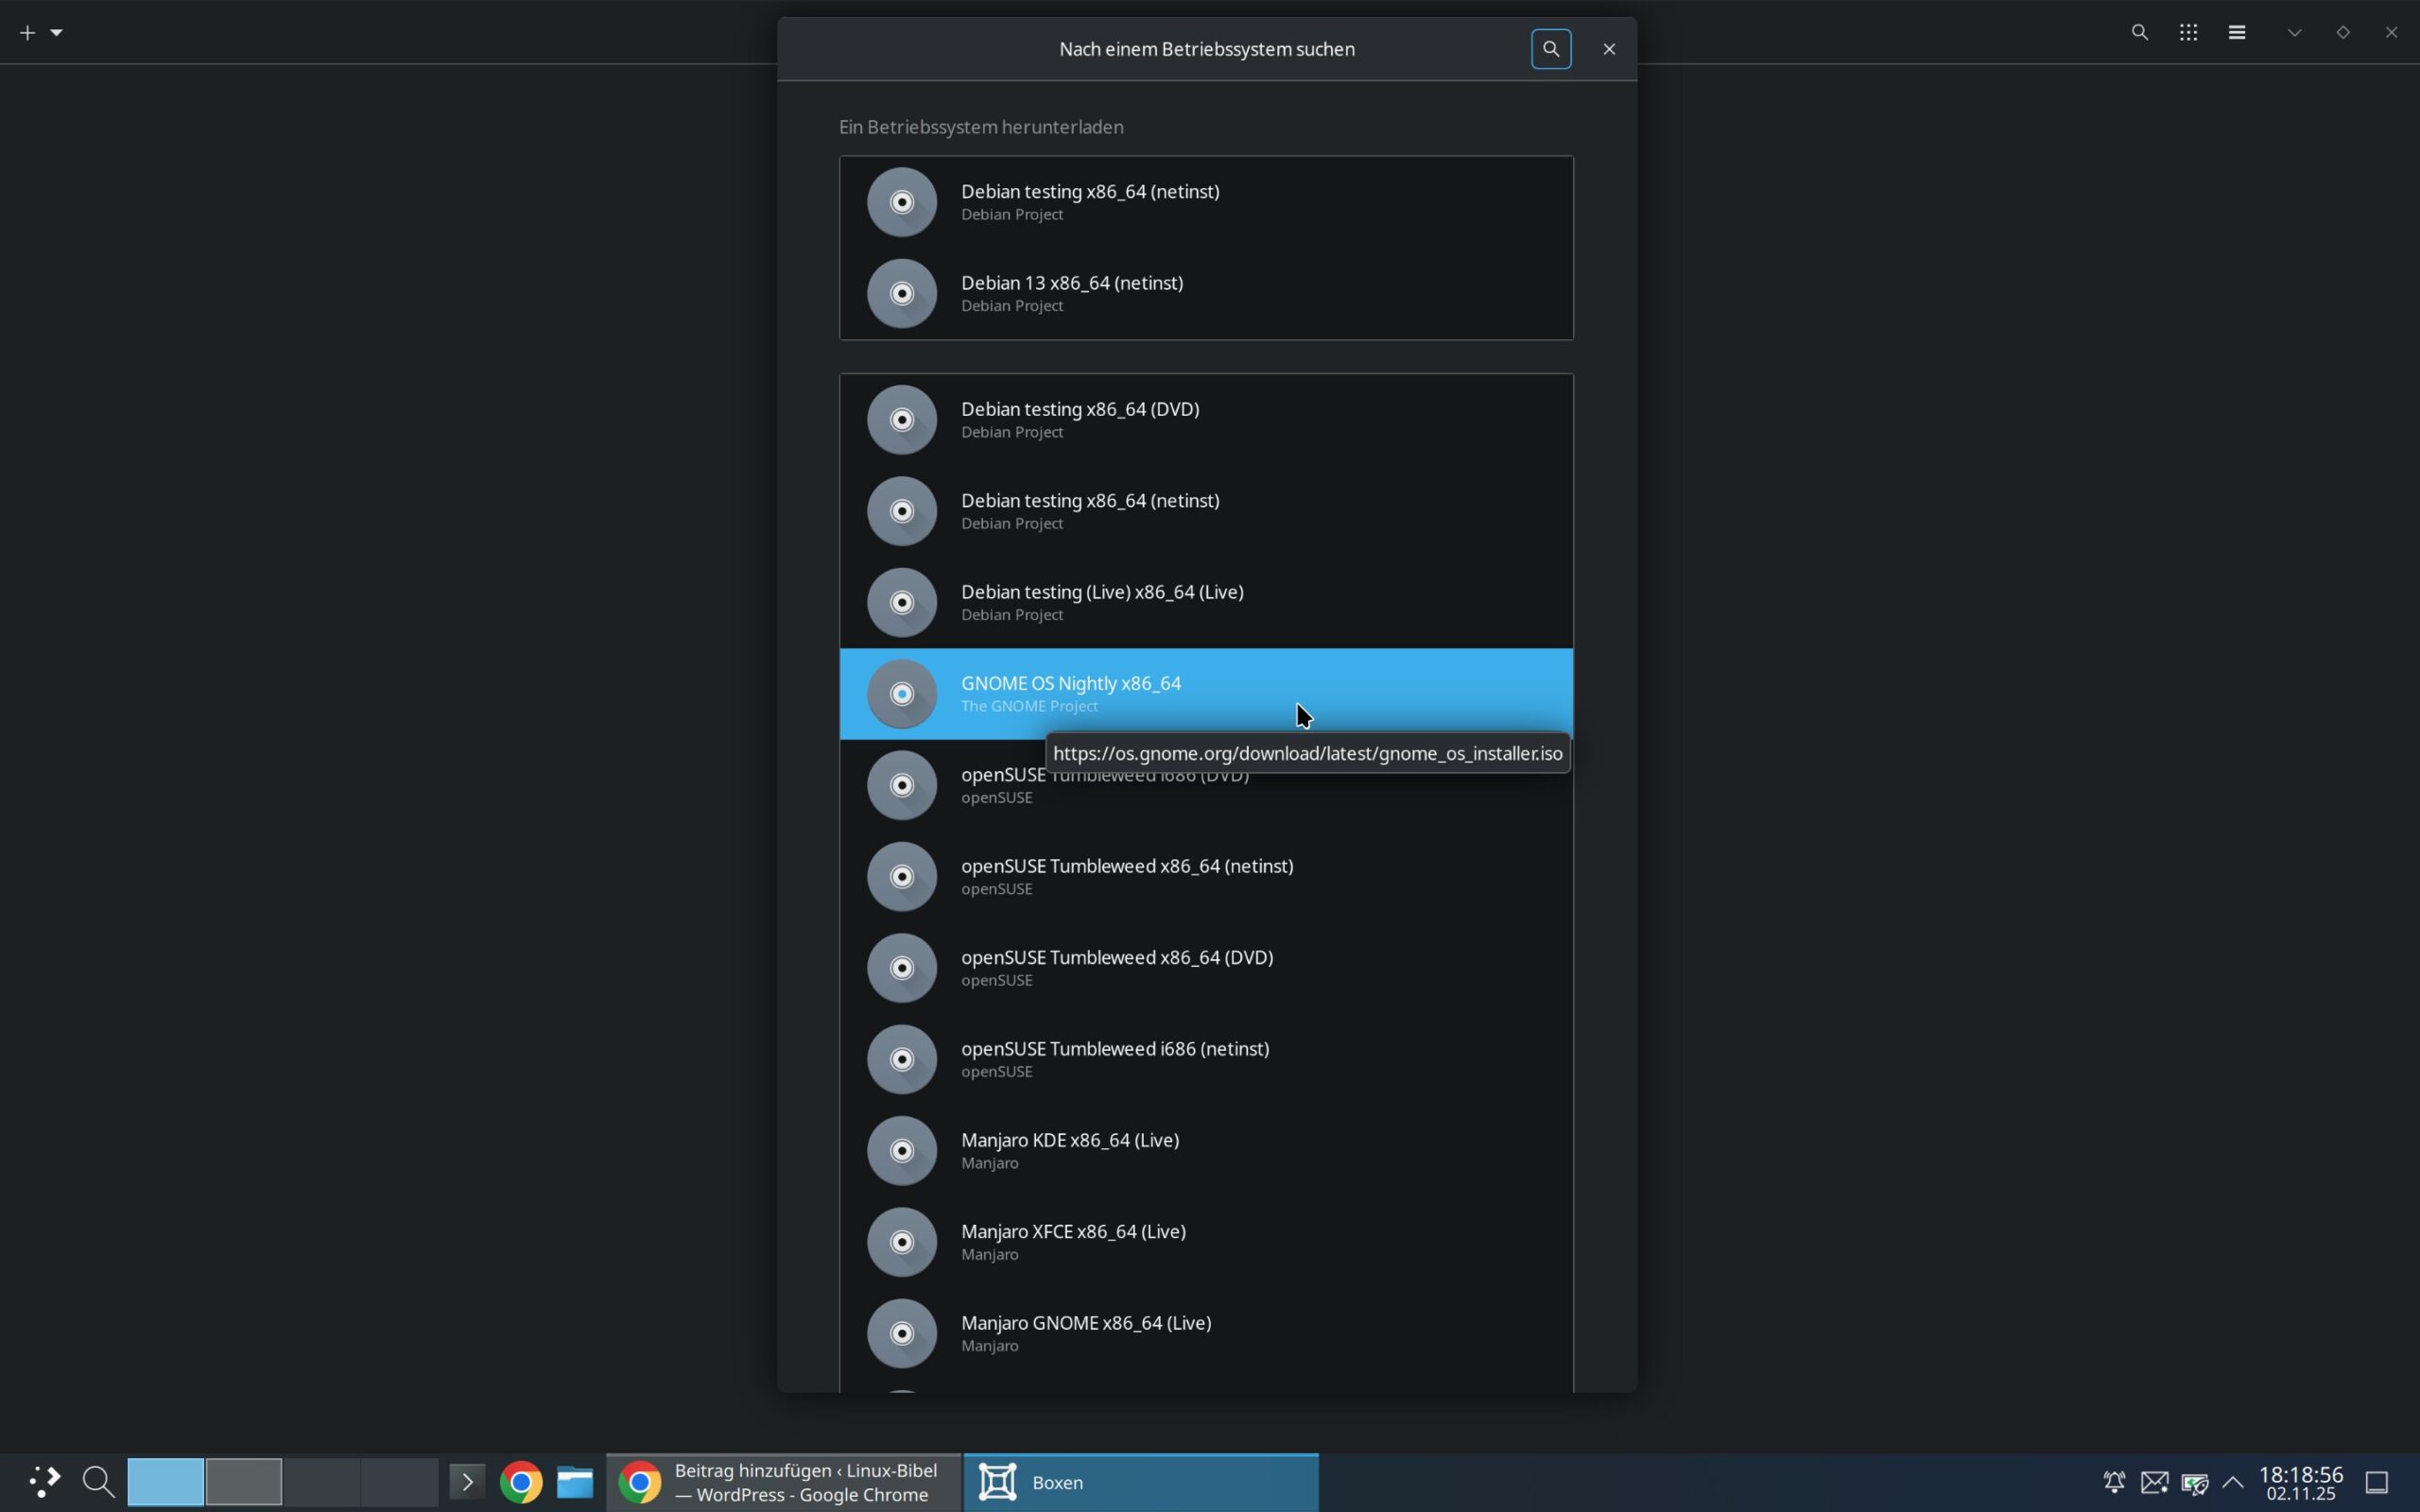Click the disc icon for Manjaro XFCE
Image resolution: width=2420 pixels, height=1512 pixels.
click(x=901, y=1242)
